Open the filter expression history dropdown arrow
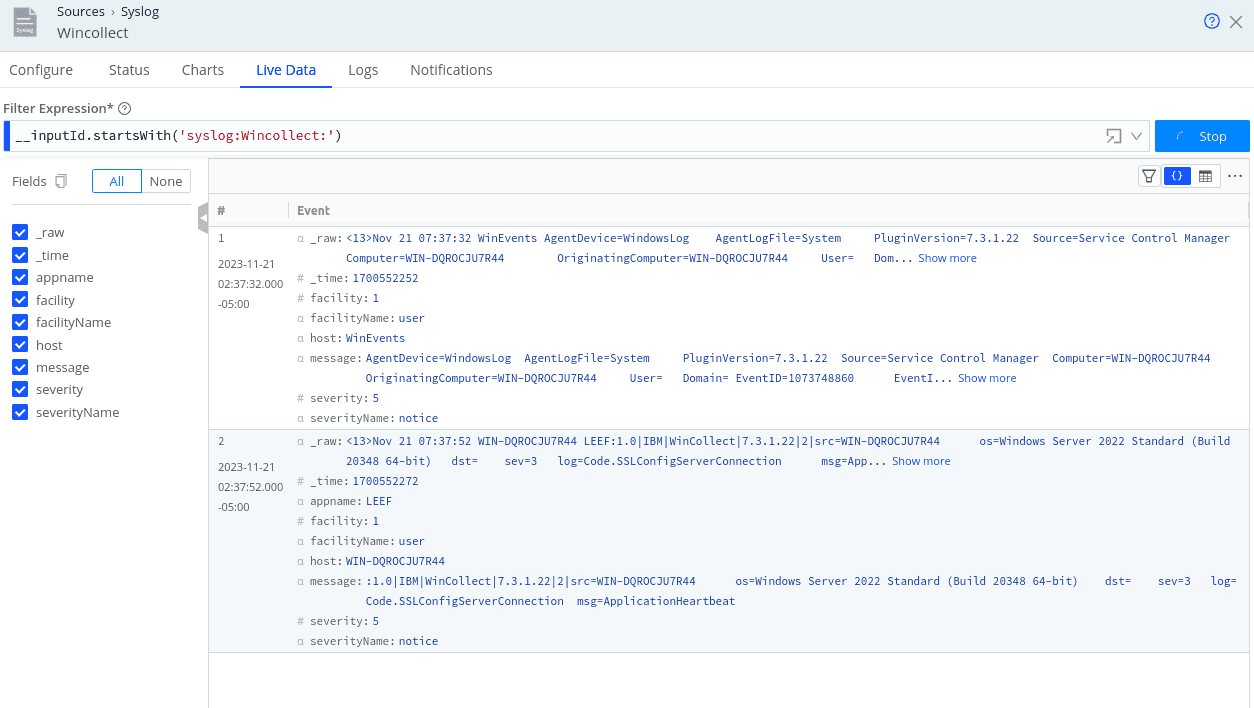This screenshot has width=1254, height=708. (1136, 136)
